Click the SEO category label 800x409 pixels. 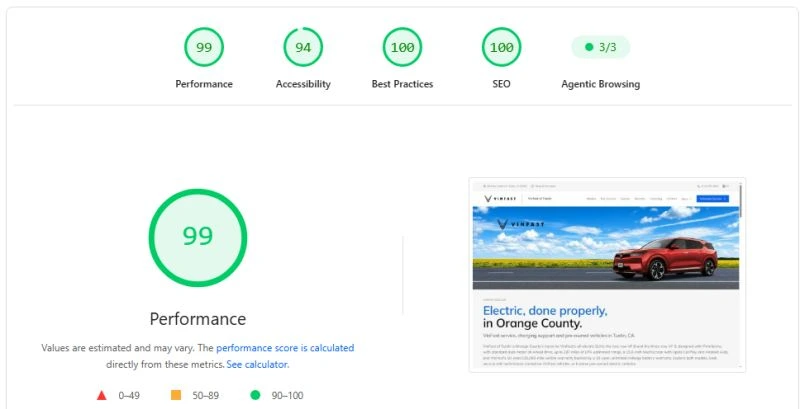501,84
